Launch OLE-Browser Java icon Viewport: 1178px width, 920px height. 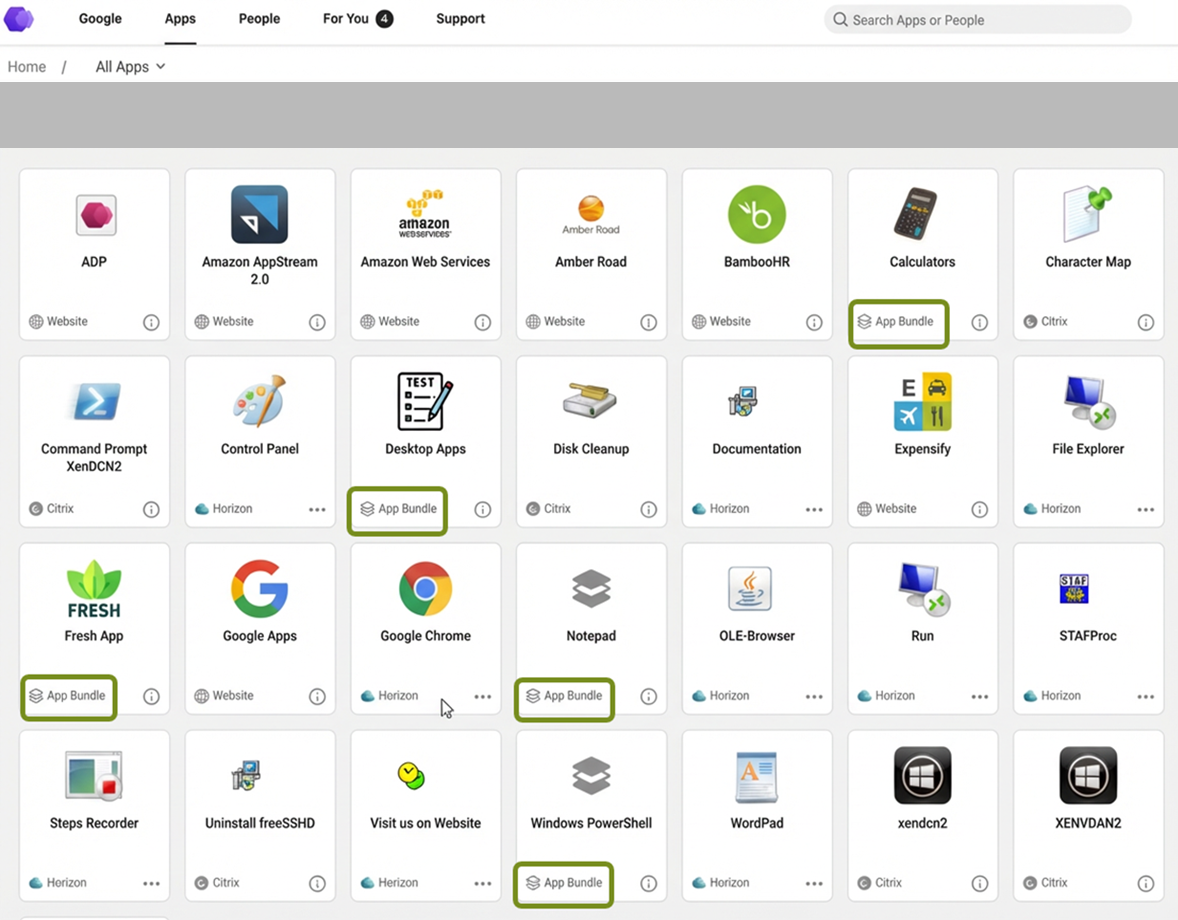(750, 588)
